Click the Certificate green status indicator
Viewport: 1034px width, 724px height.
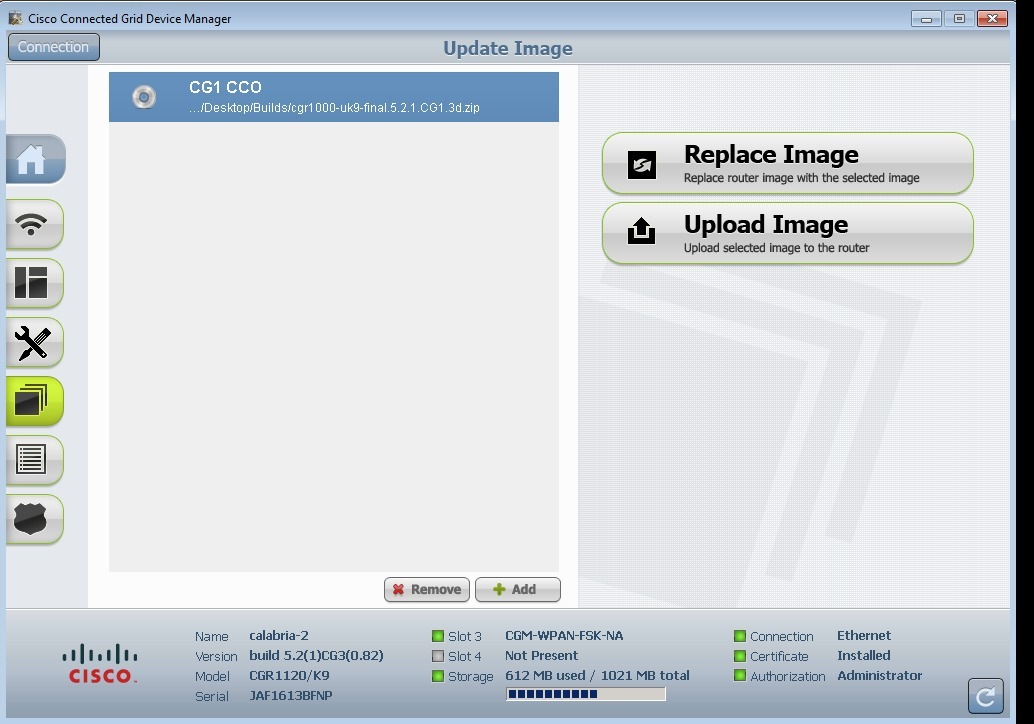pos(740,656)
